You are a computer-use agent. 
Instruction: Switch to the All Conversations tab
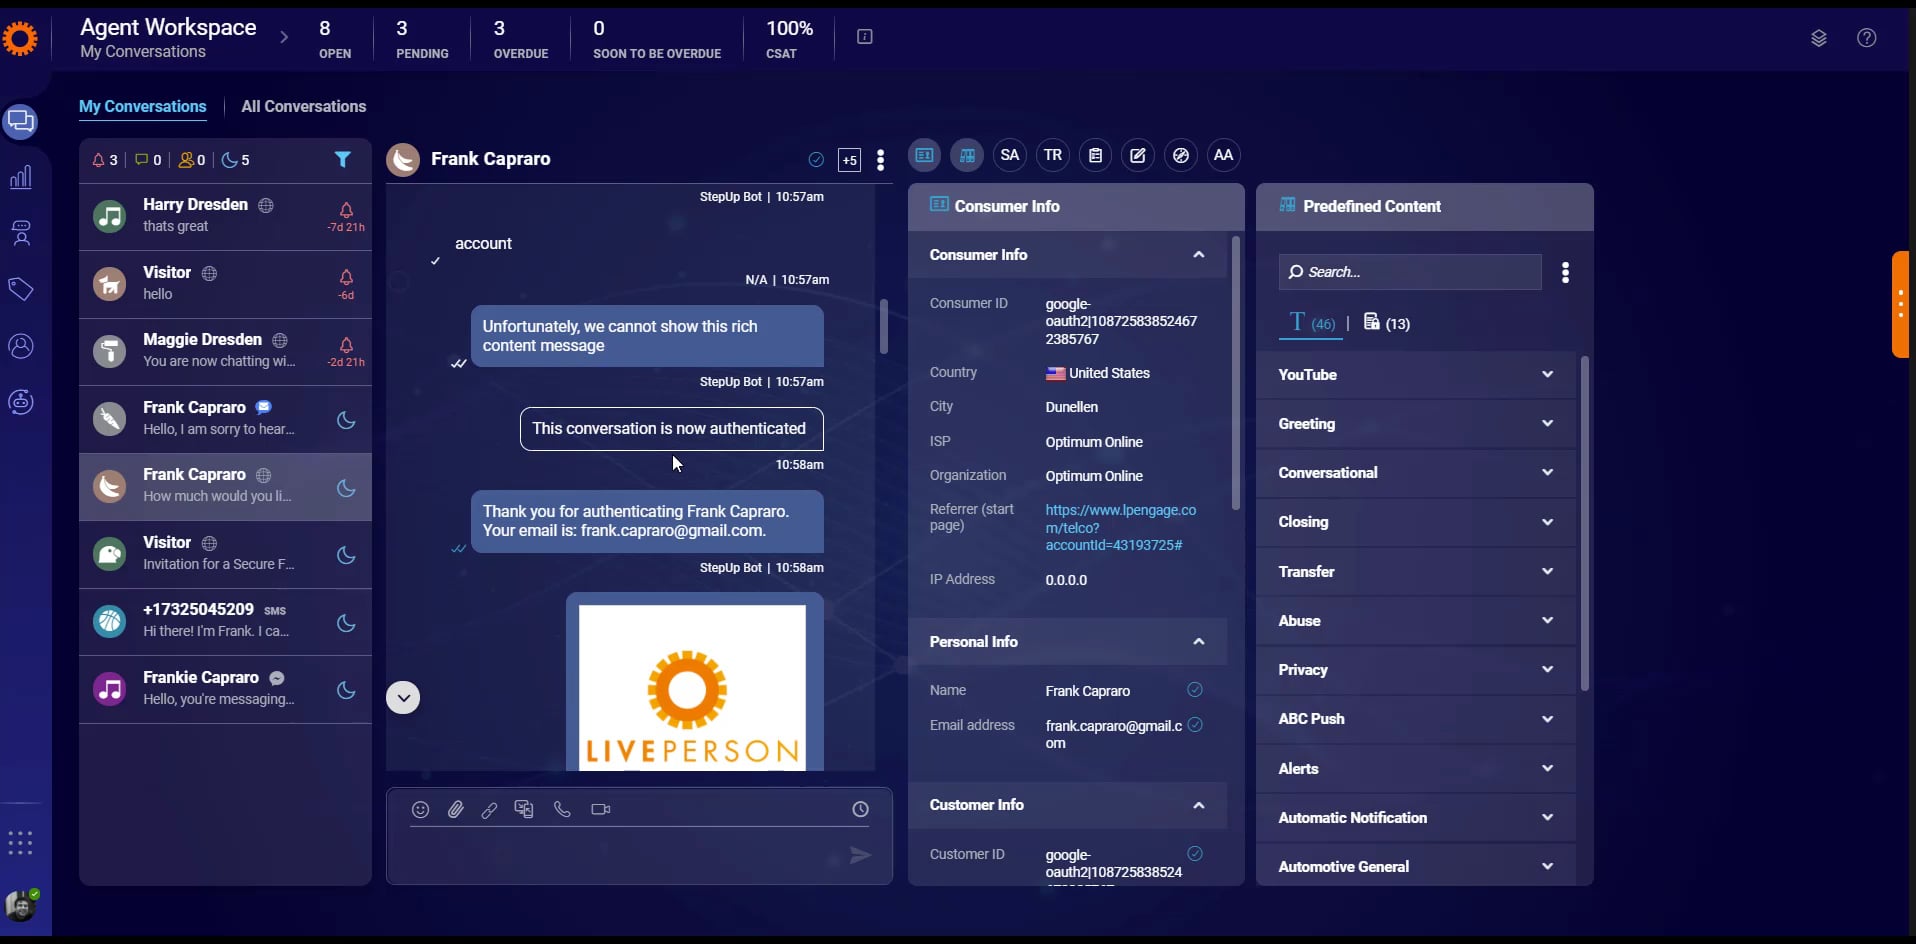pyautogui.click(x=303, y=106)
